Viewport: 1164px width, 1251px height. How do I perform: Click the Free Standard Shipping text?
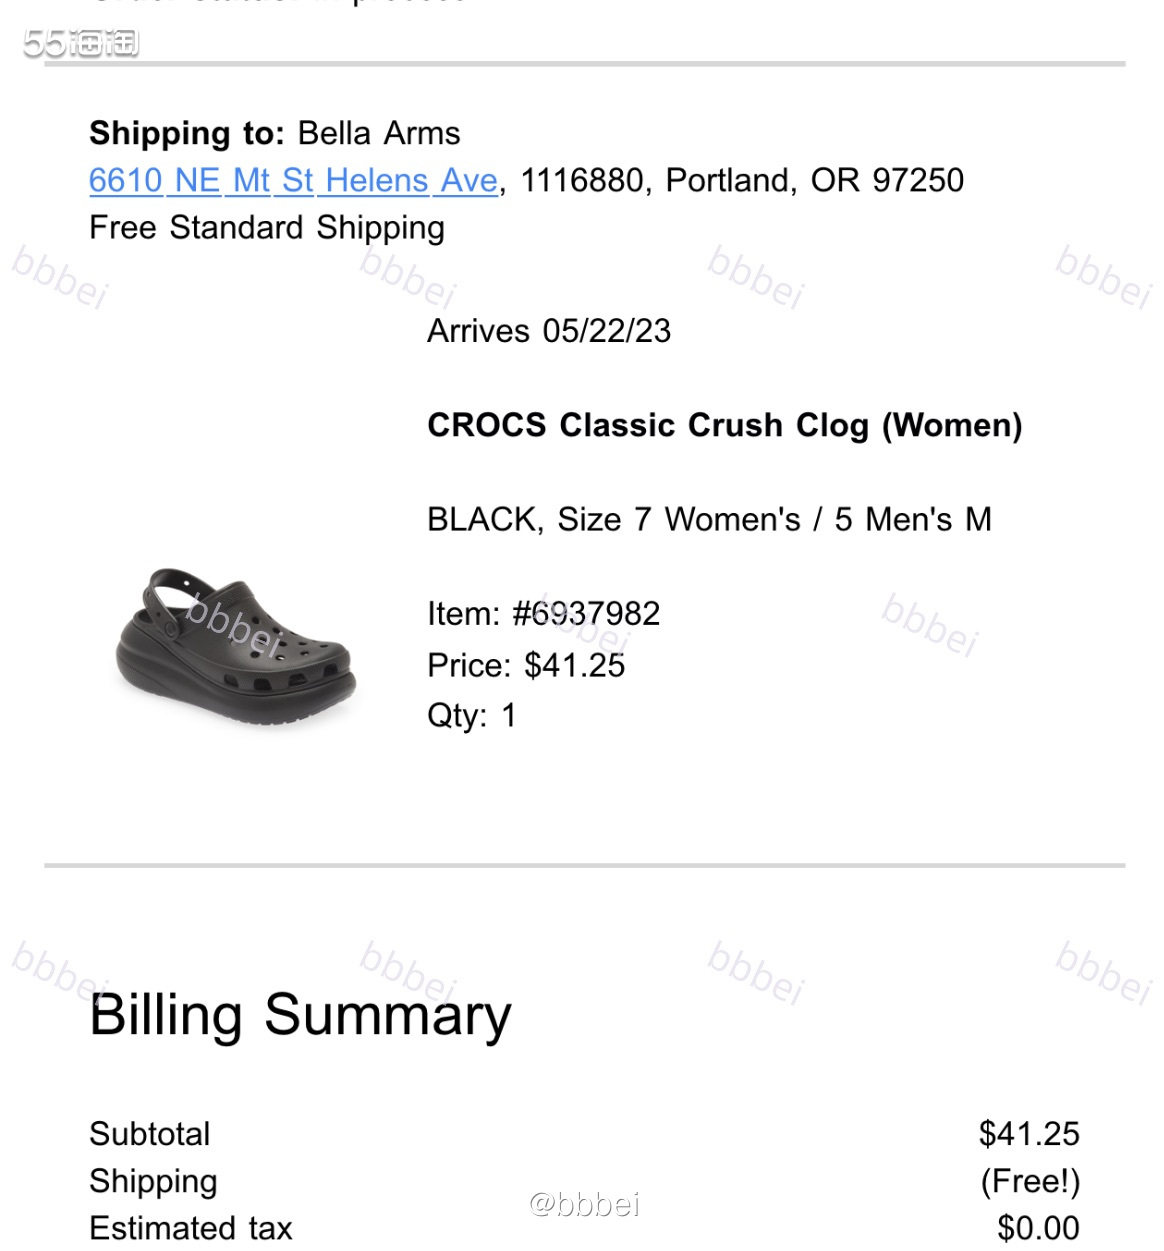pyautogui.click(x=267, y=229)
